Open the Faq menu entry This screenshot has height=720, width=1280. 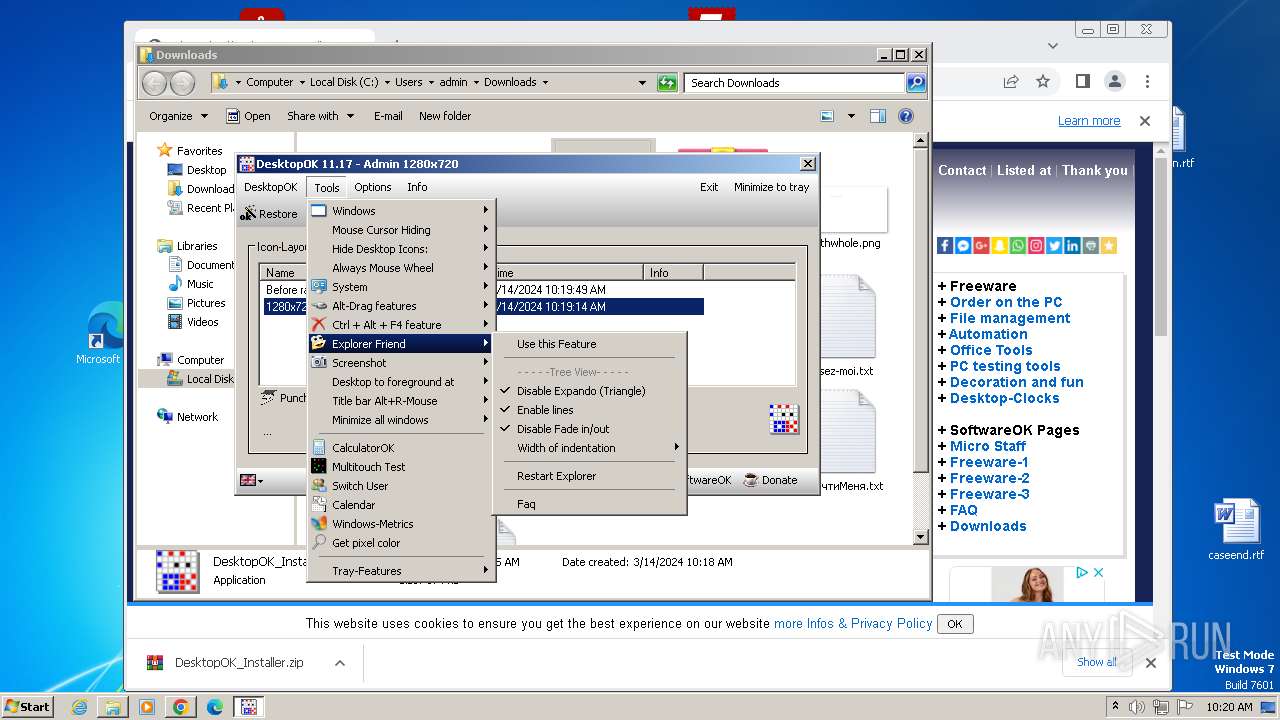[590, 504]
